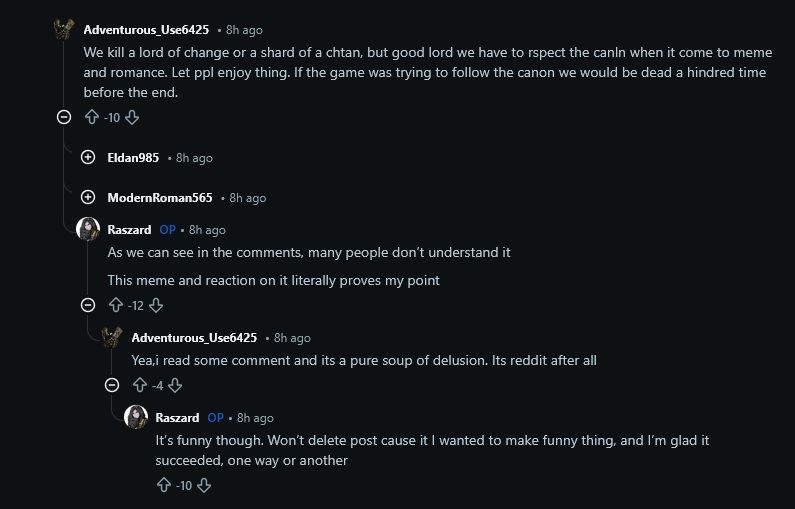Open Eldan985's user profile

[x=133, y=158]
